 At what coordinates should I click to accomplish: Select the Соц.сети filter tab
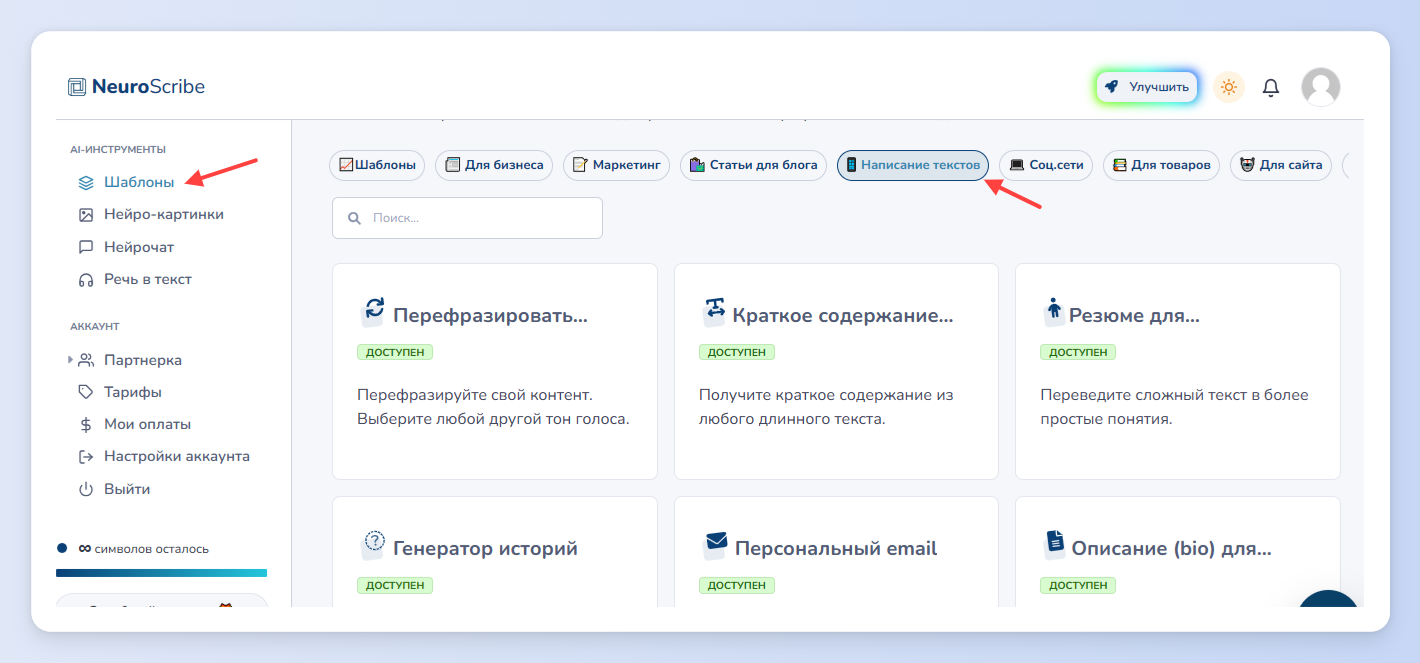click(x=1046, y=165)
